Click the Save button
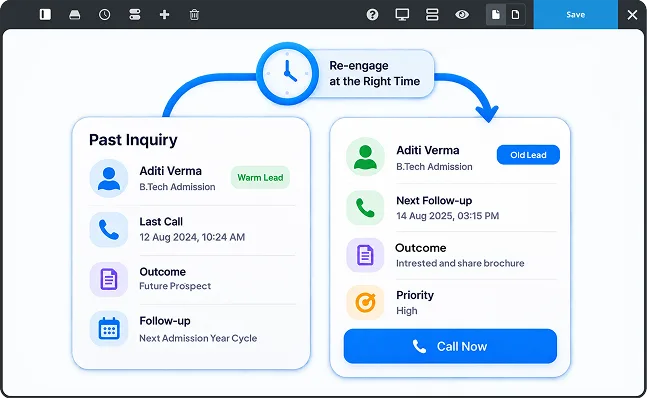This screenshot has width=647, height=400. (x=576, y=14)
